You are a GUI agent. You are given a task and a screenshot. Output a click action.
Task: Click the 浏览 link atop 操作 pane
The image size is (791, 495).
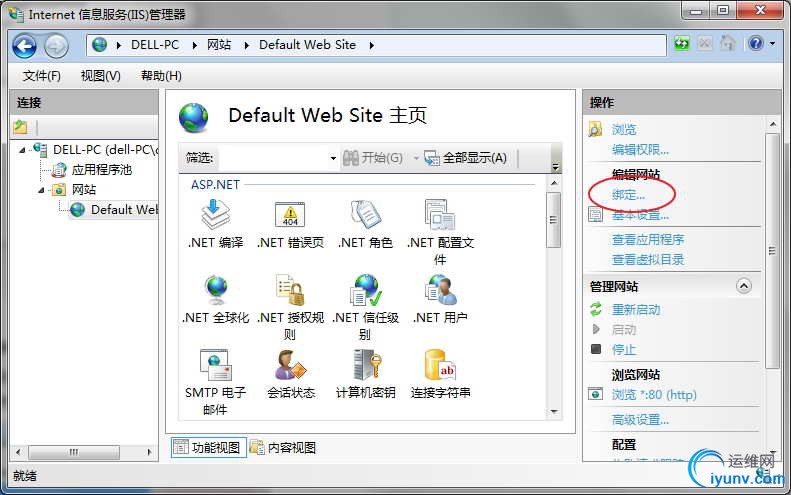(x=624, y=130)
